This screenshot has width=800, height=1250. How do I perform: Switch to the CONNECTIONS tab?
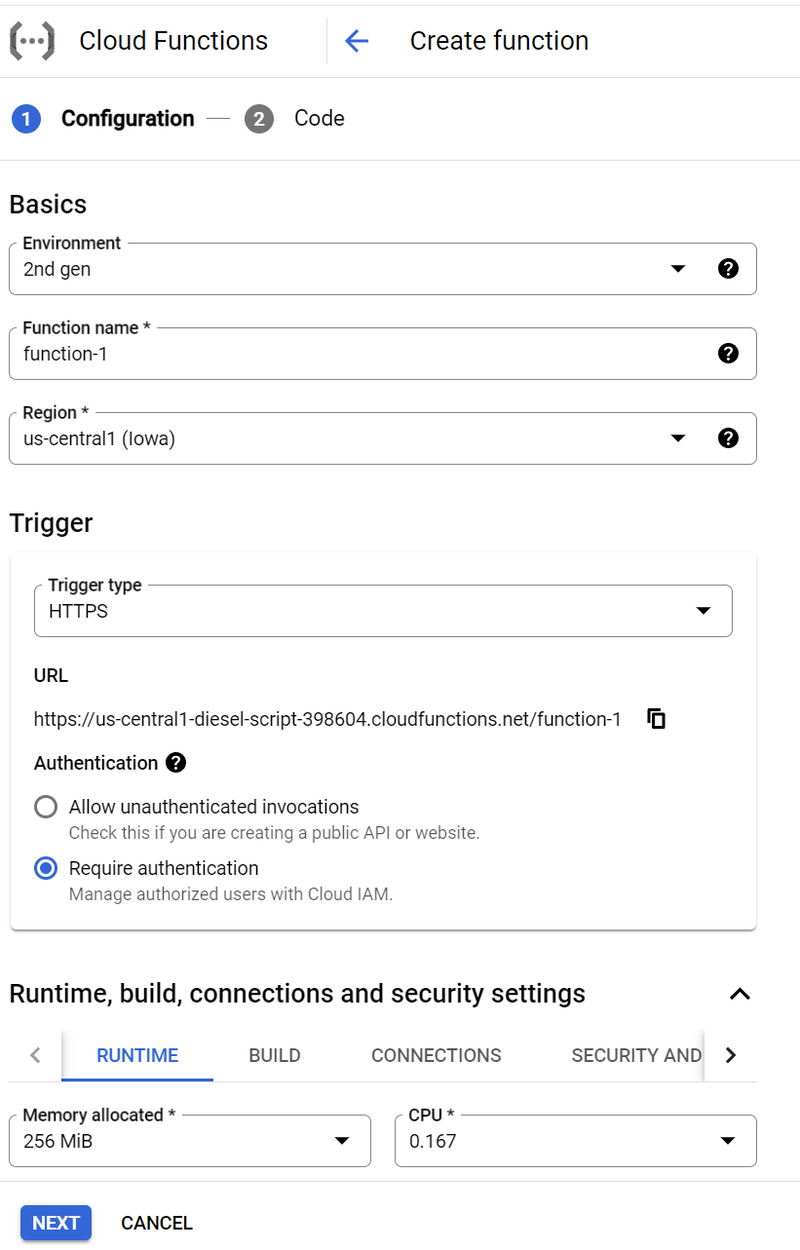tap(436, 1055)
